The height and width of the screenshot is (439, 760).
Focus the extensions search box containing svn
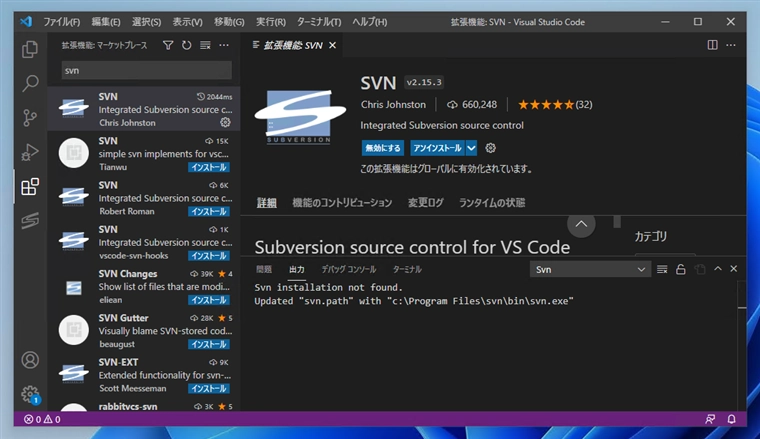coord(146,71)
